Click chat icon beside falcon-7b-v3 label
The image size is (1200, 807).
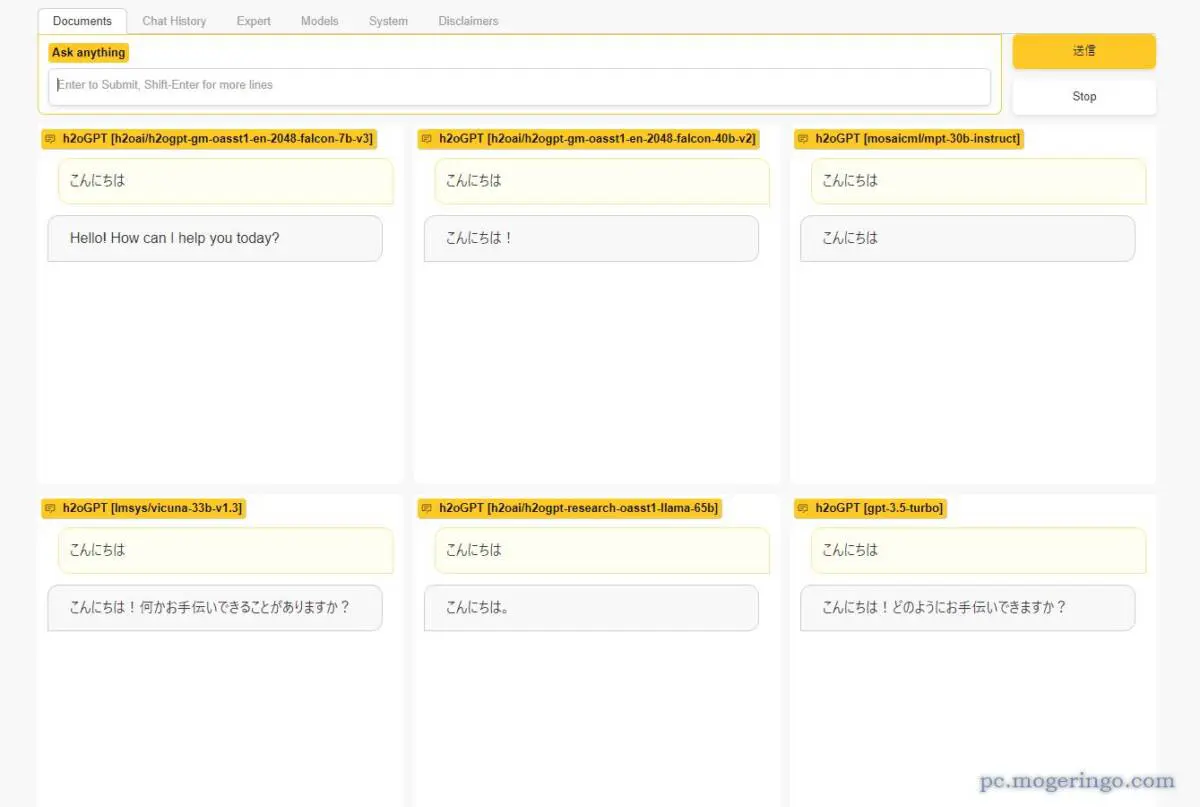(50, 139)
